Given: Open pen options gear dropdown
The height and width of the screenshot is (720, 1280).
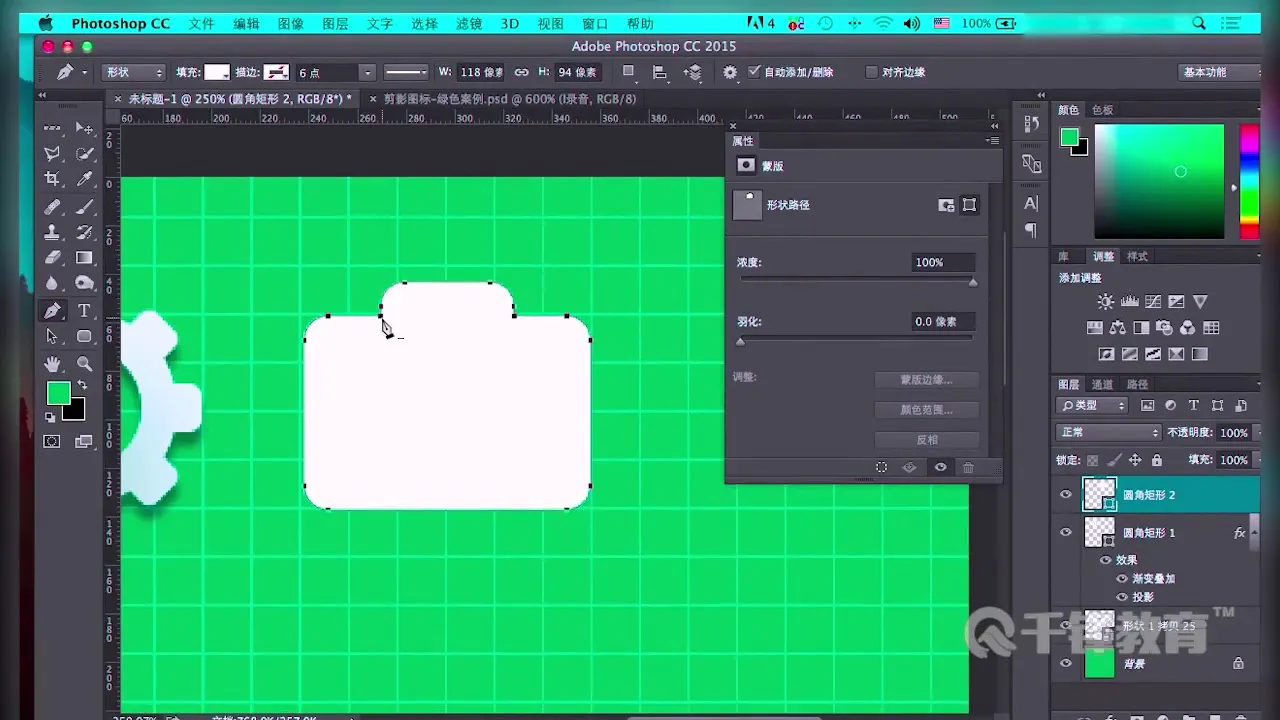Looking at the screenshot, I should click(x=731, y=72).
